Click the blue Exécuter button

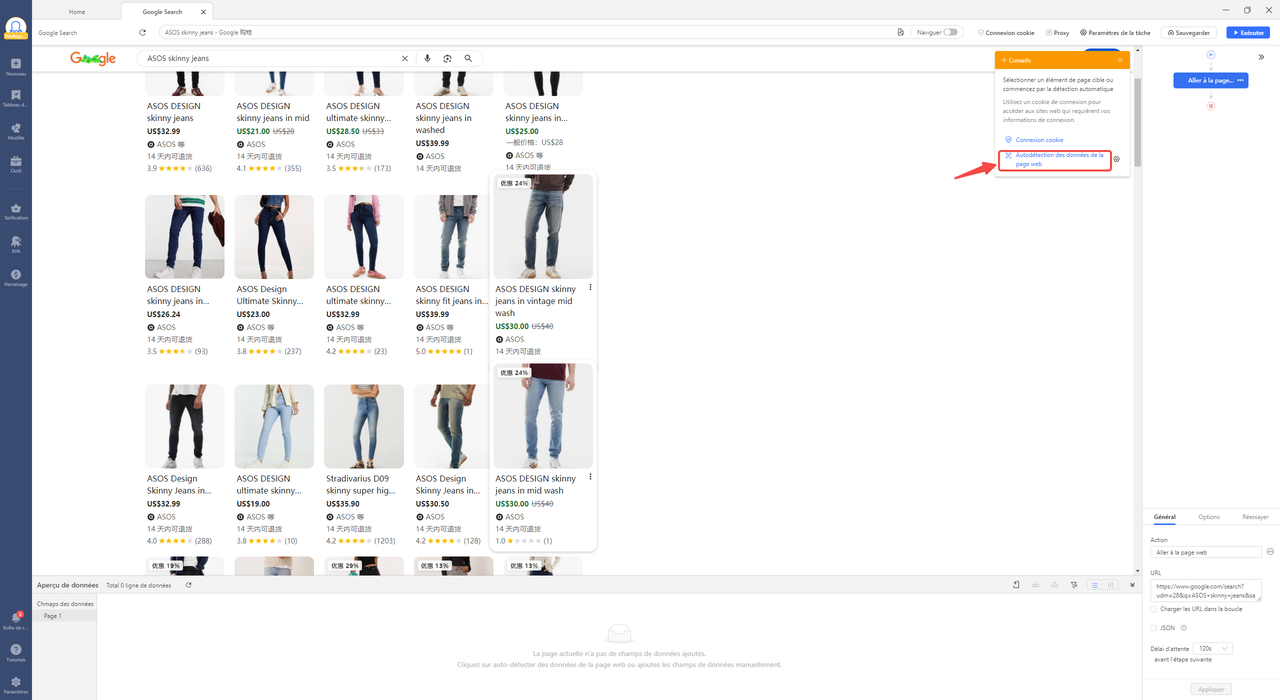click(1248, 32)
